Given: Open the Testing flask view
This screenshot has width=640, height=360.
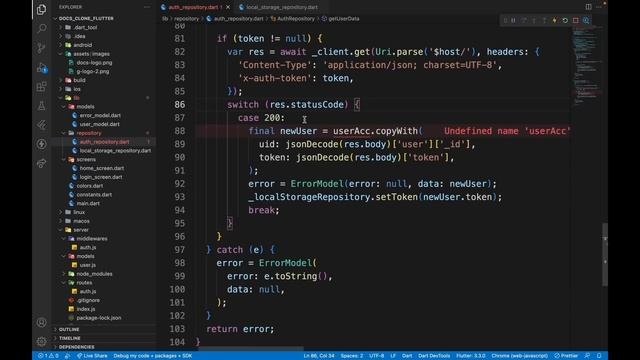Looking at the screenshot, I should [x=41, y=106].
